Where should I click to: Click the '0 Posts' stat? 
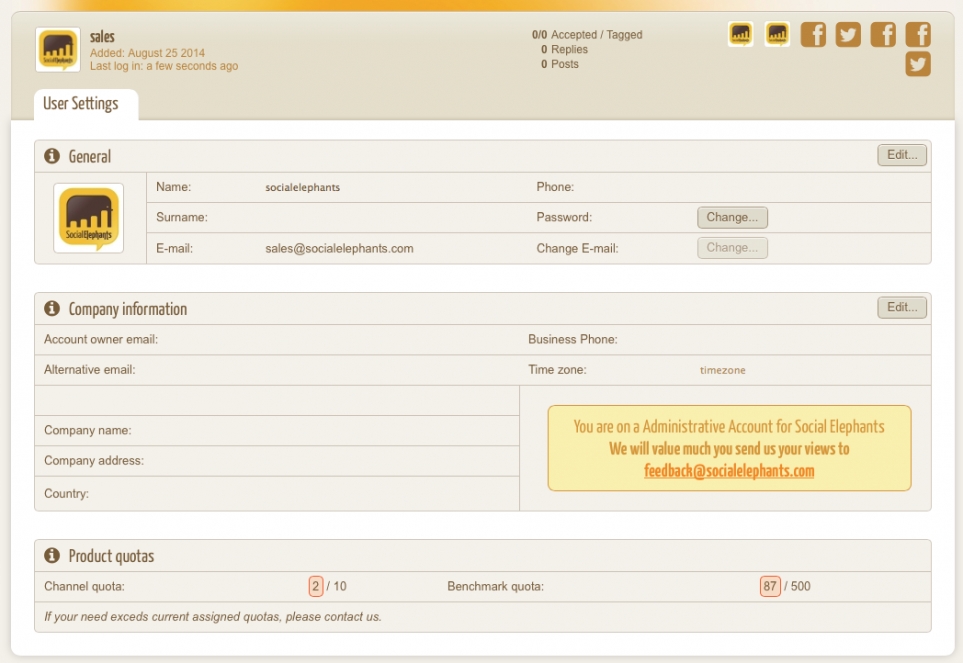click(x=559, y=64)
